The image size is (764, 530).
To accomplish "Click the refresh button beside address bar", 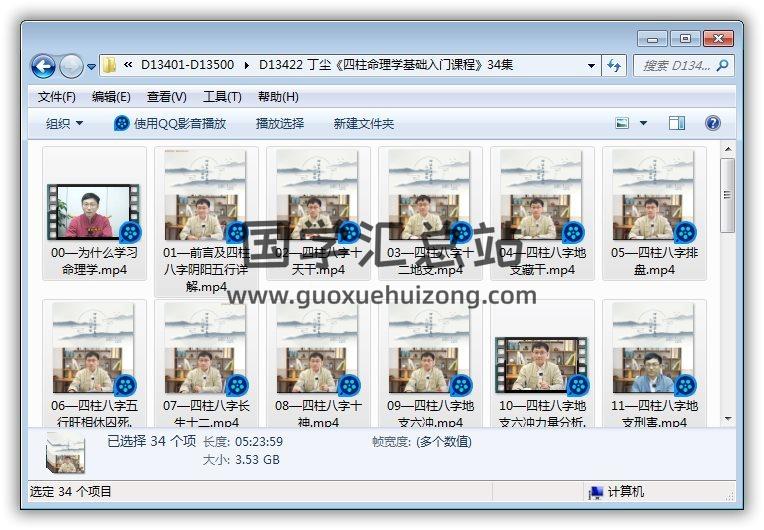I will coord(613,65).
